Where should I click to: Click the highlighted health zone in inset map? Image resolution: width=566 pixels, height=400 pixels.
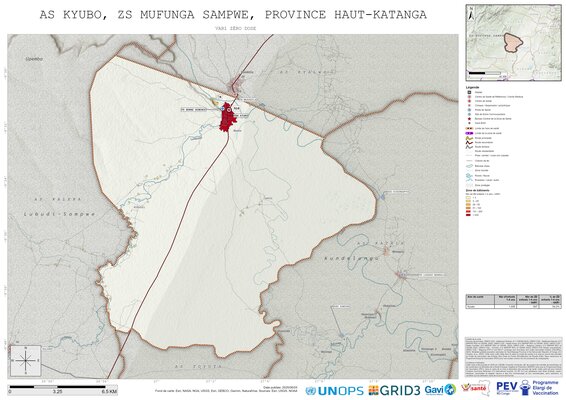pyautogui.click(x=514, y=43)
